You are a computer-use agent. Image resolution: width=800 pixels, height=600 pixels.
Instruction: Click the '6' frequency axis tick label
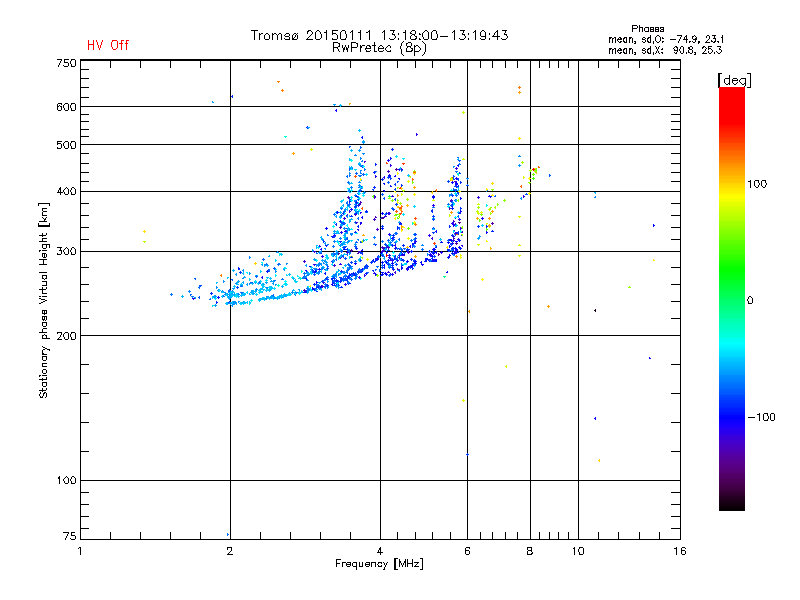click(467, 551)
